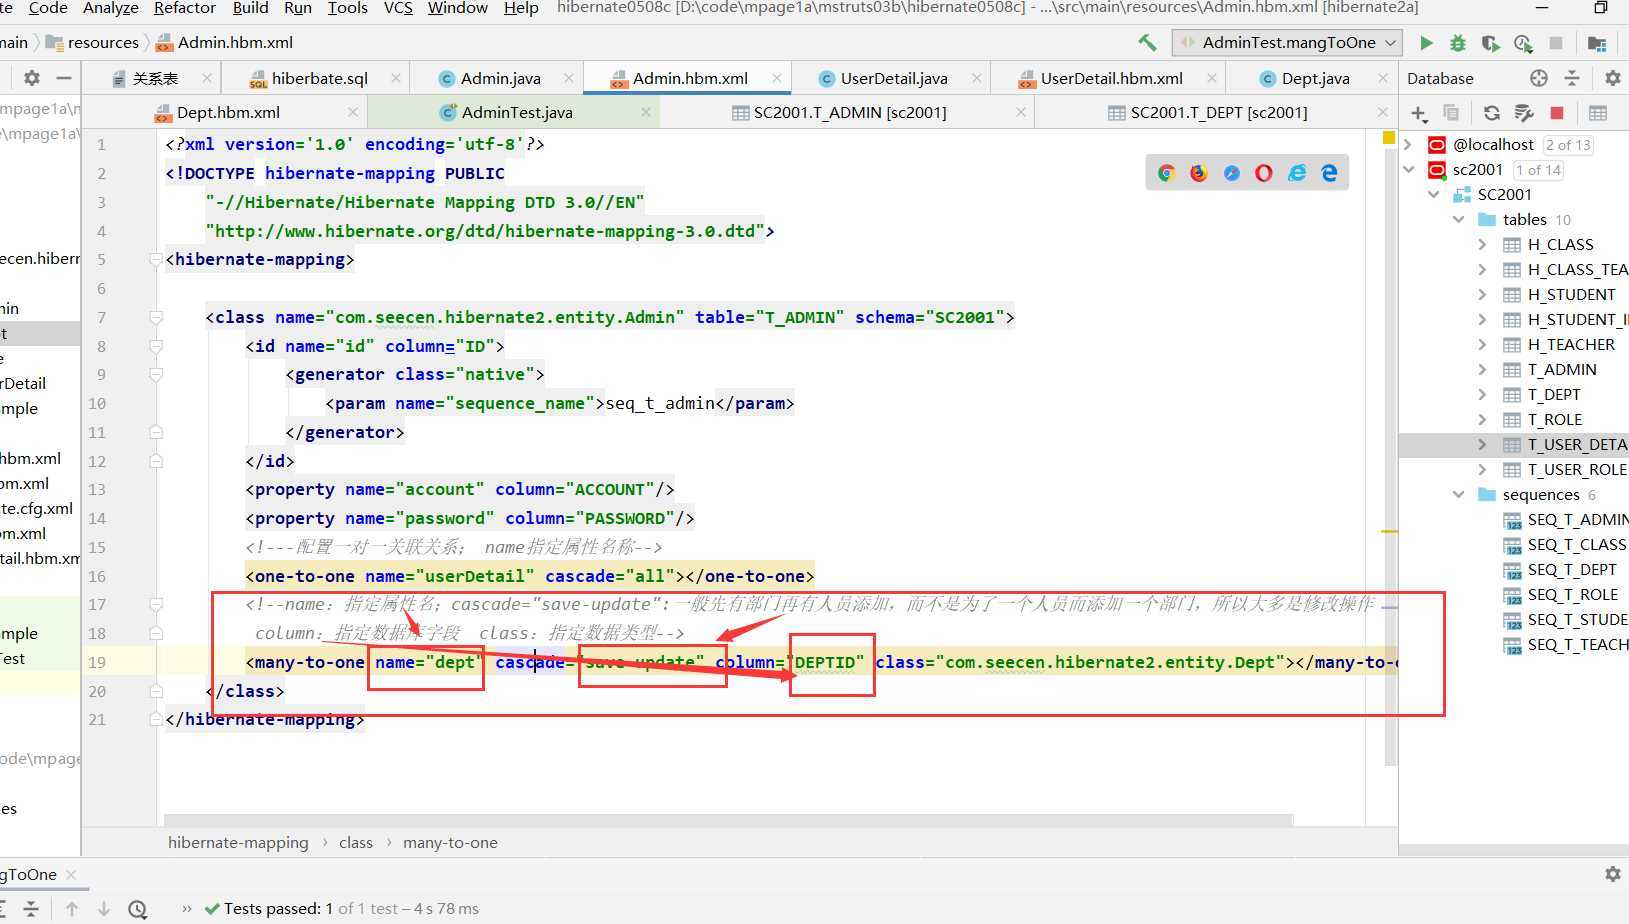Viewport: 1629px width, 924px height.
Task: Click line number 19 in the gutter
Action: pyautogui.click(x=97, y=662)
